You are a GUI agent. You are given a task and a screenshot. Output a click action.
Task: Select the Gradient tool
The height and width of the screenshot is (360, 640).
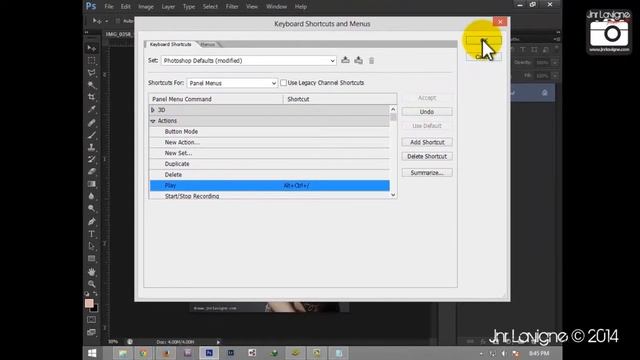92,184
